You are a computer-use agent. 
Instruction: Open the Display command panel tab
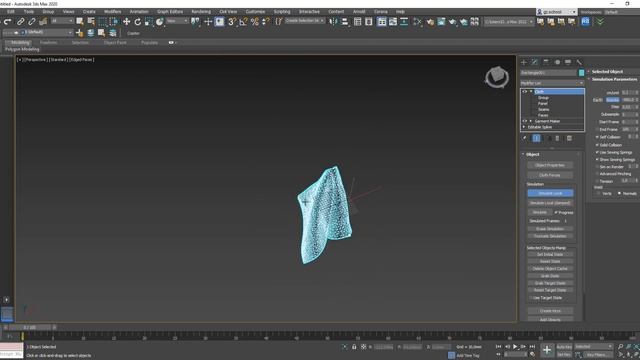click(x=568, y=62)
